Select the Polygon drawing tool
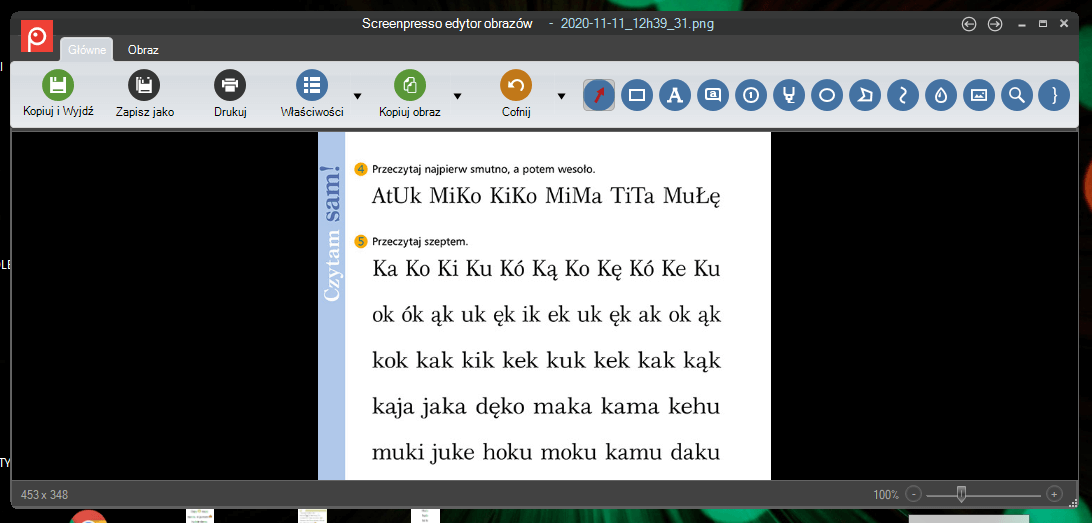The width and height of the screenshot is (1092, 523). click(865, 95)
